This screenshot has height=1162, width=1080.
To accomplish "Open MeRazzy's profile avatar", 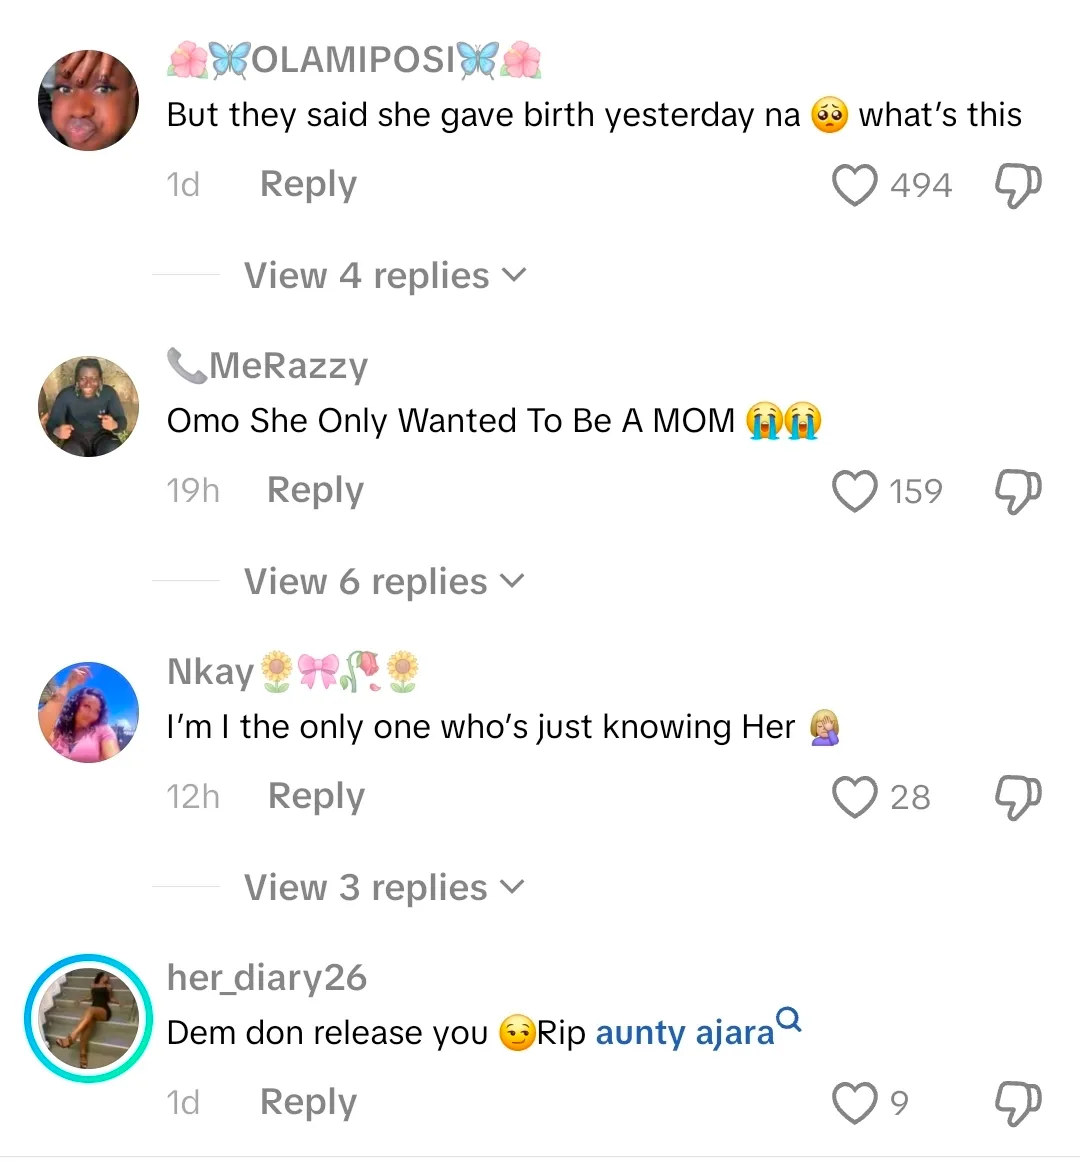I will [x=88, y=406].
